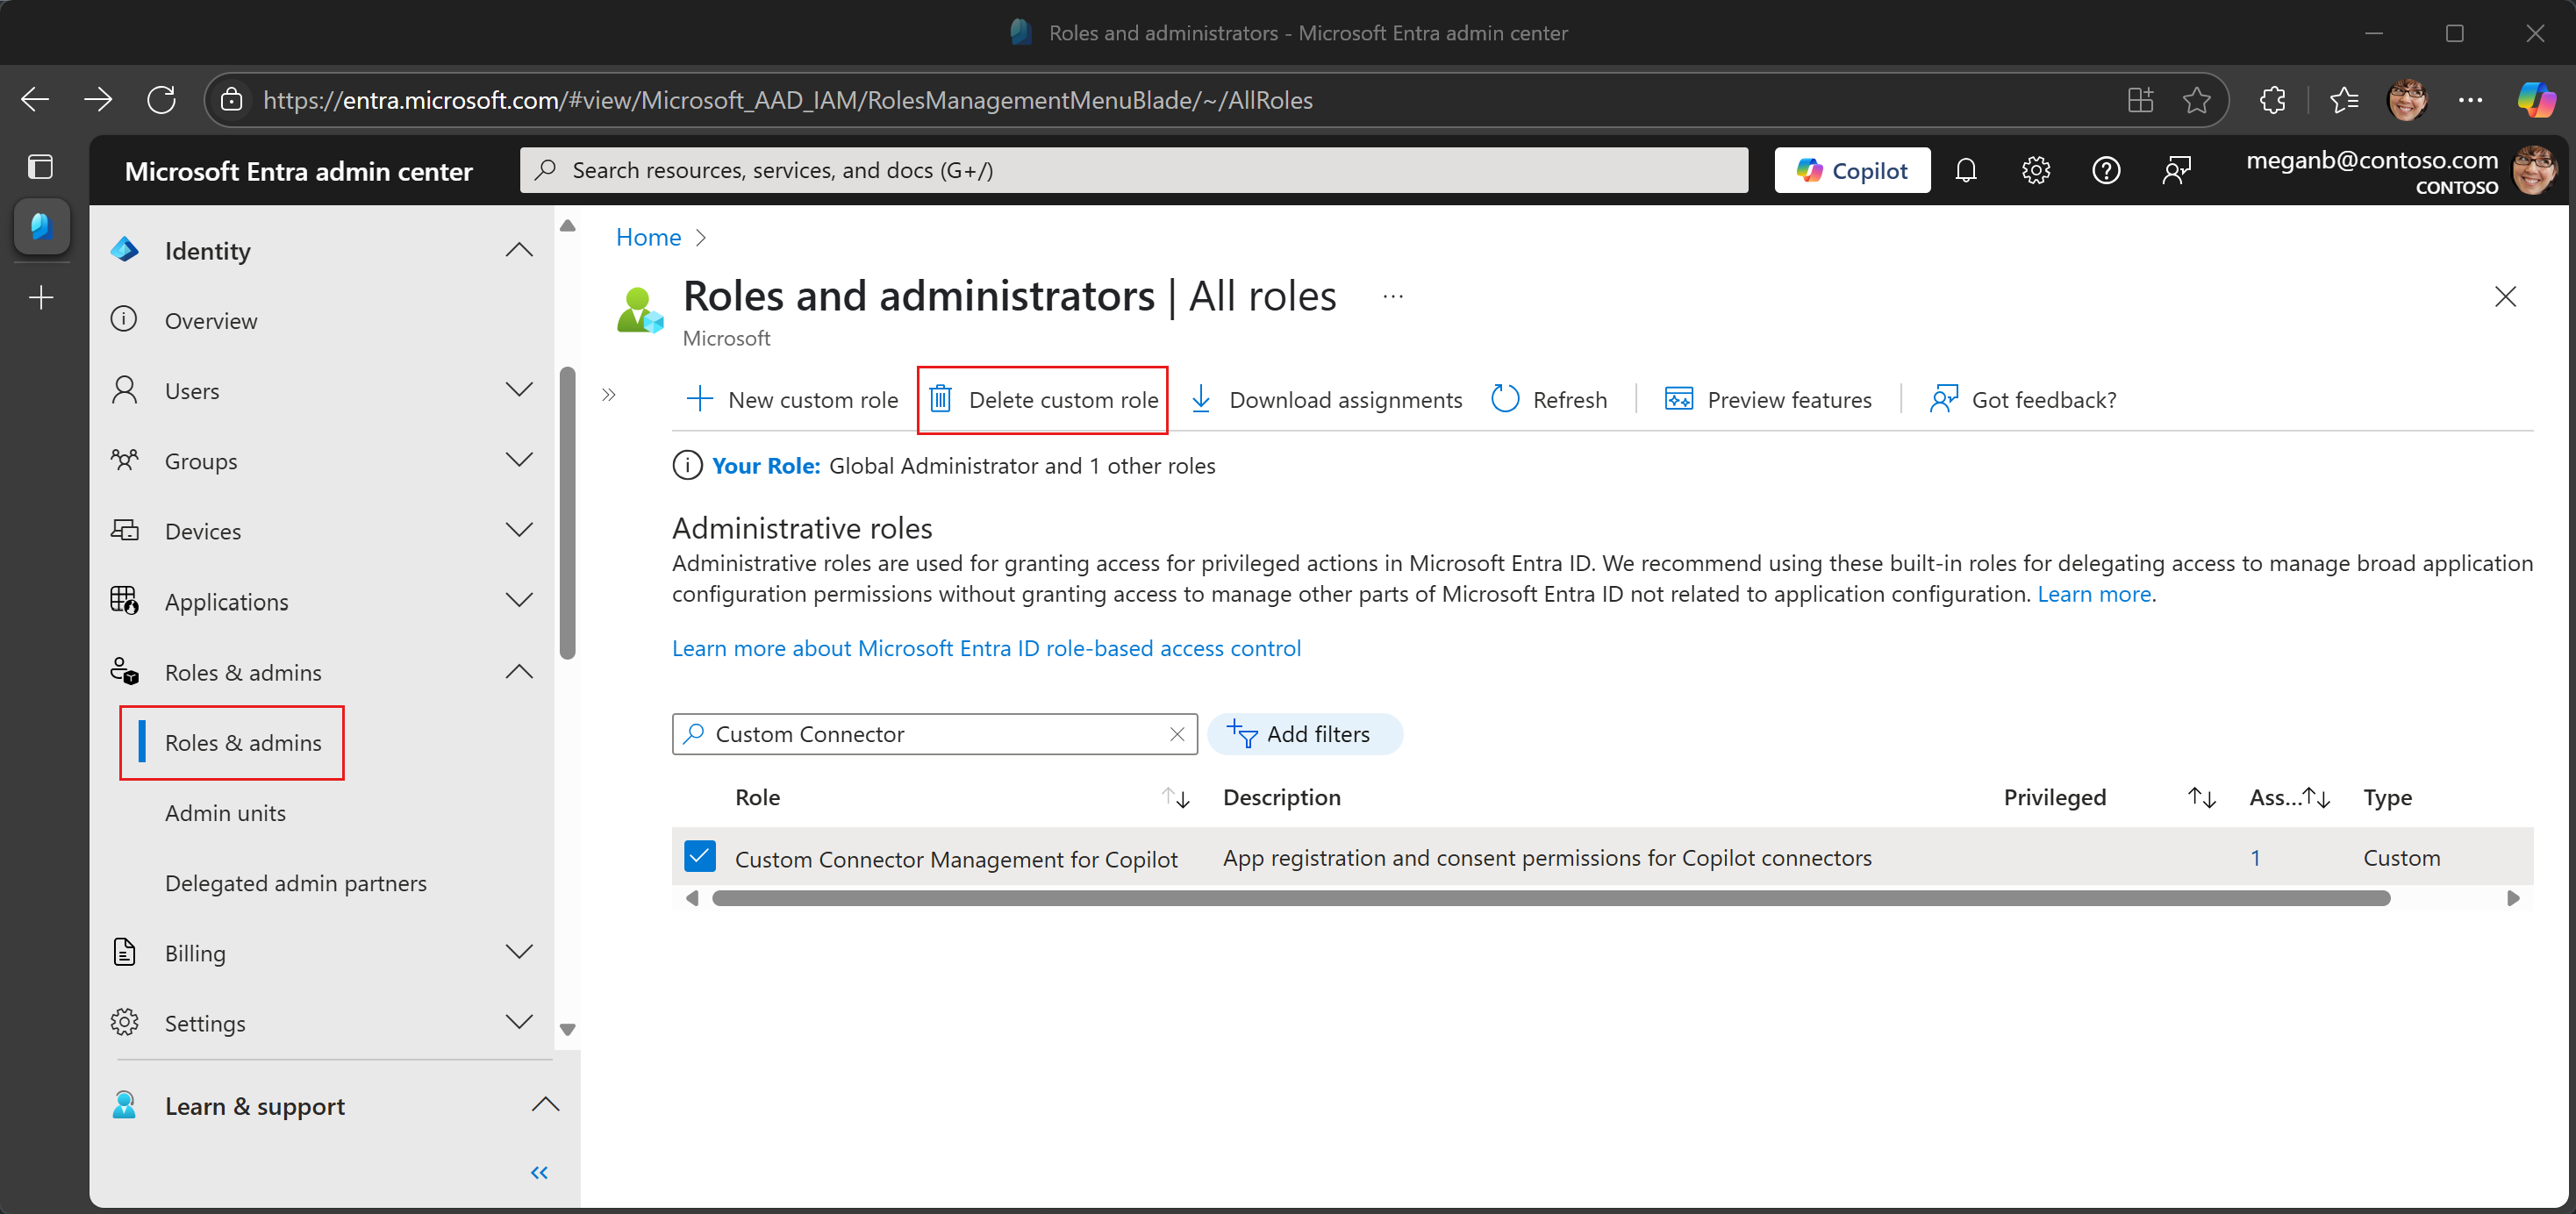This screenshot has width=2576, height=1214.
Task: Open Your Role link
Action: point(766,466)
